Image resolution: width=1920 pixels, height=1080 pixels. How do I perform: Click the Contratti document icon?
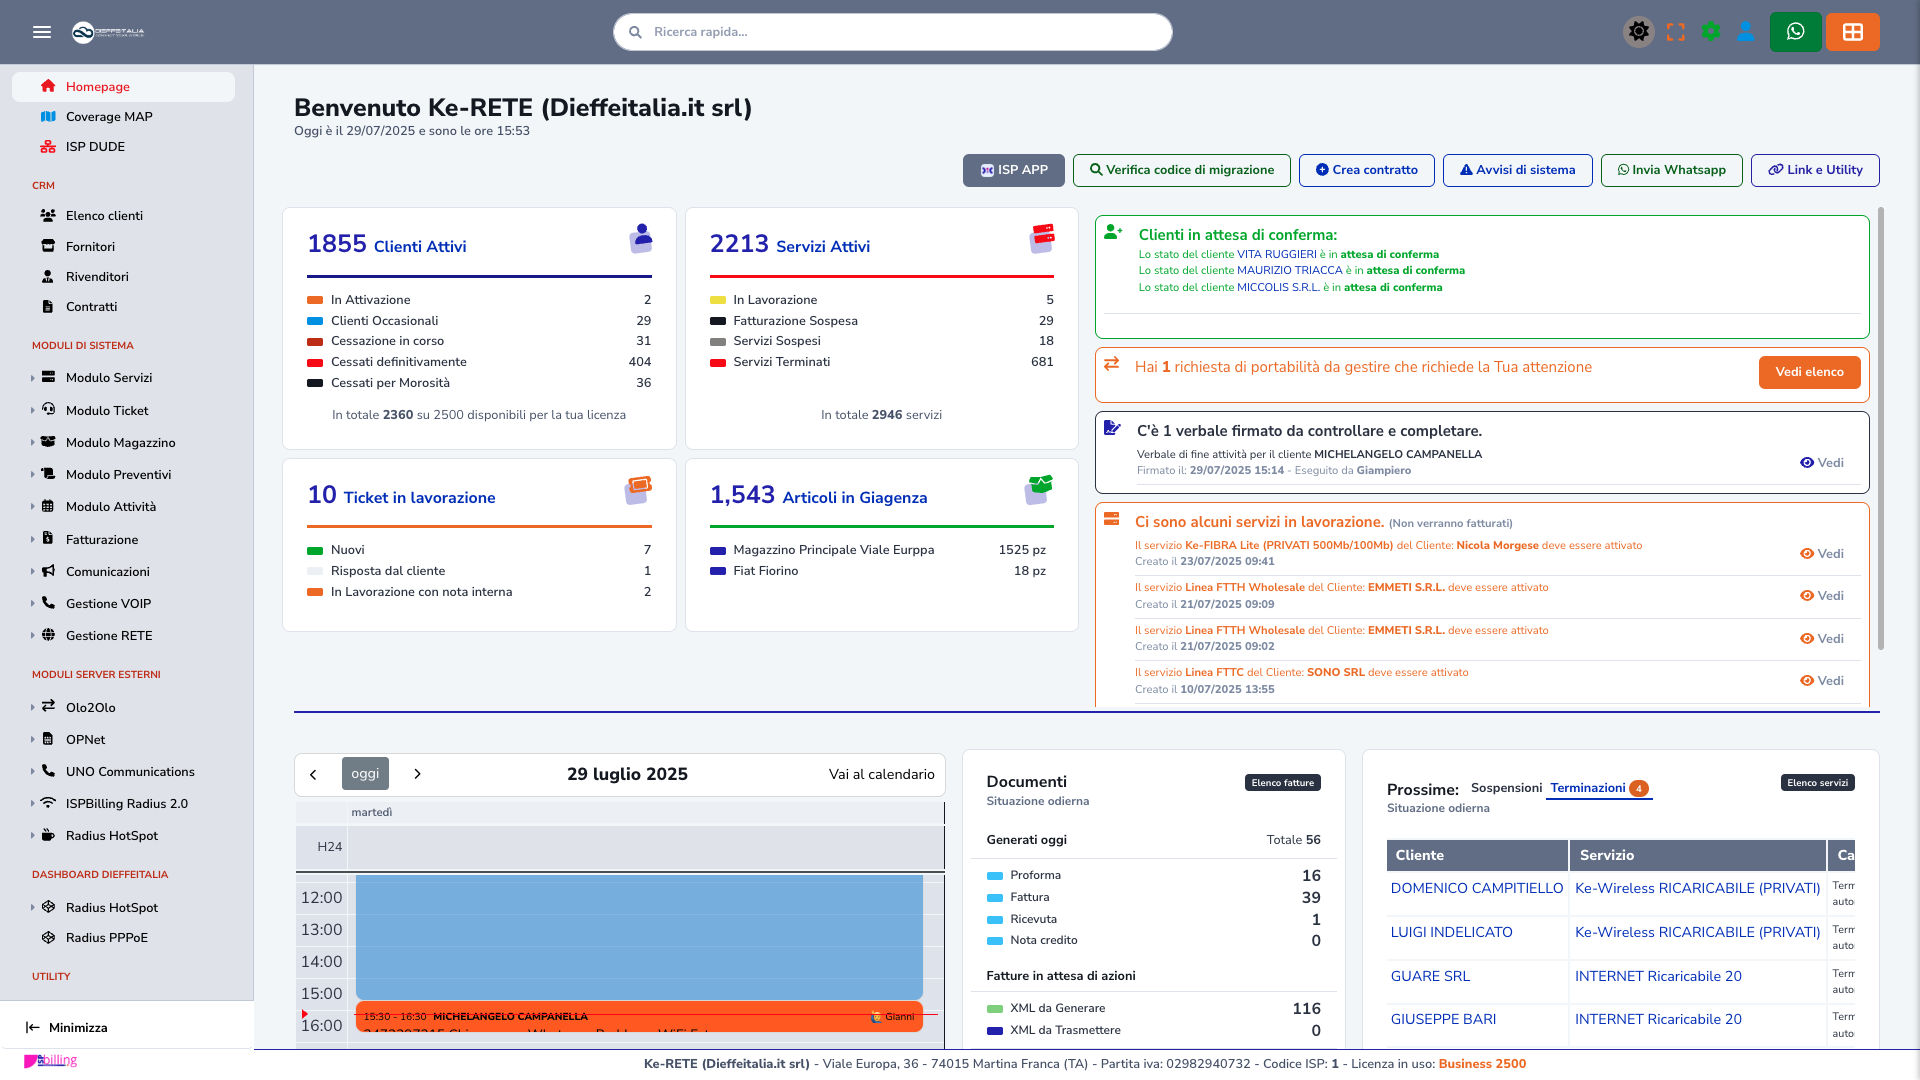[x=48, y=306]
